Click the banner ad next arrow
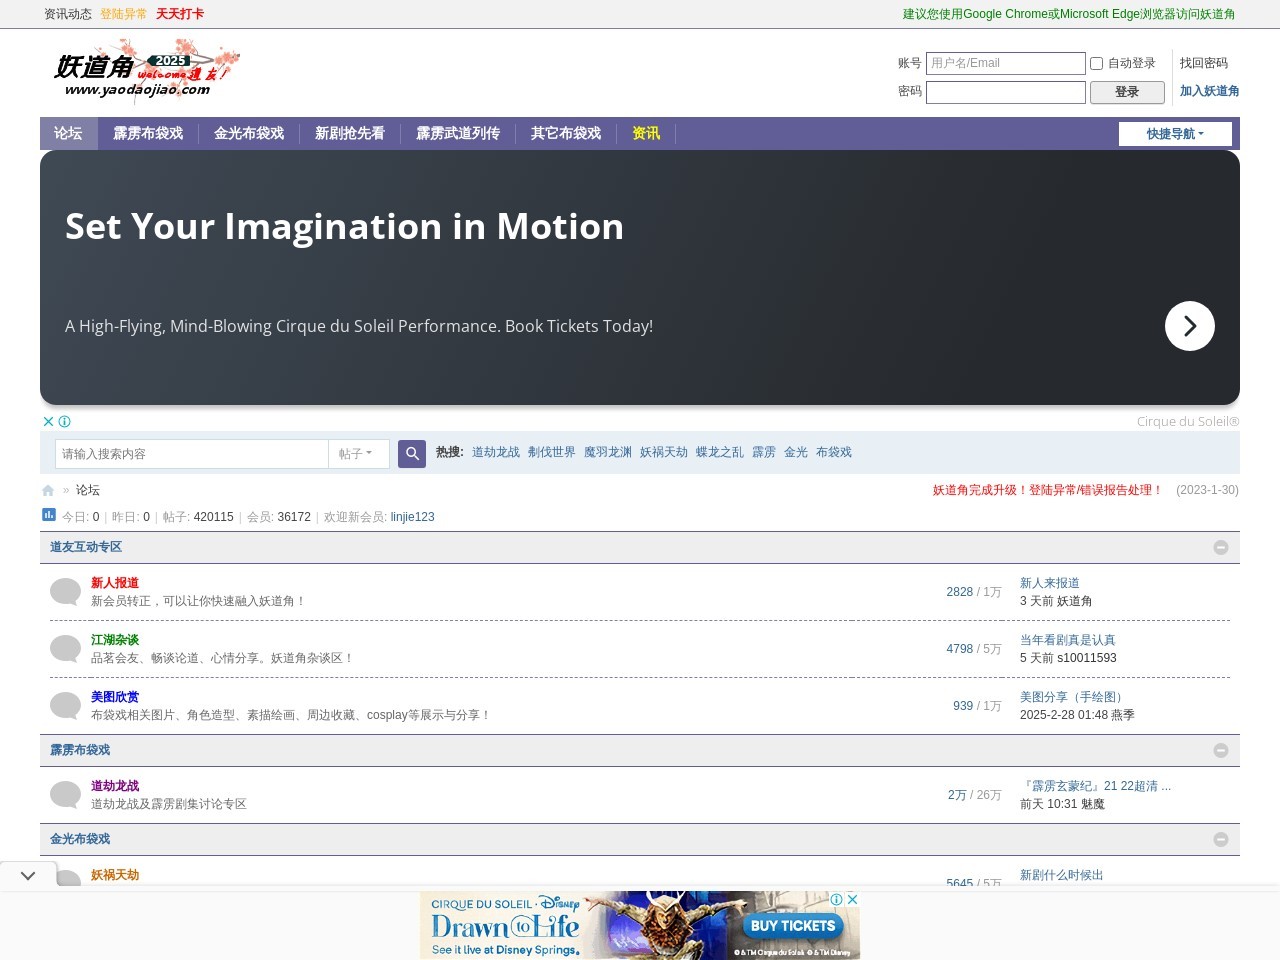Viewport: 1280px width, 960px height. click(1190, 326)
